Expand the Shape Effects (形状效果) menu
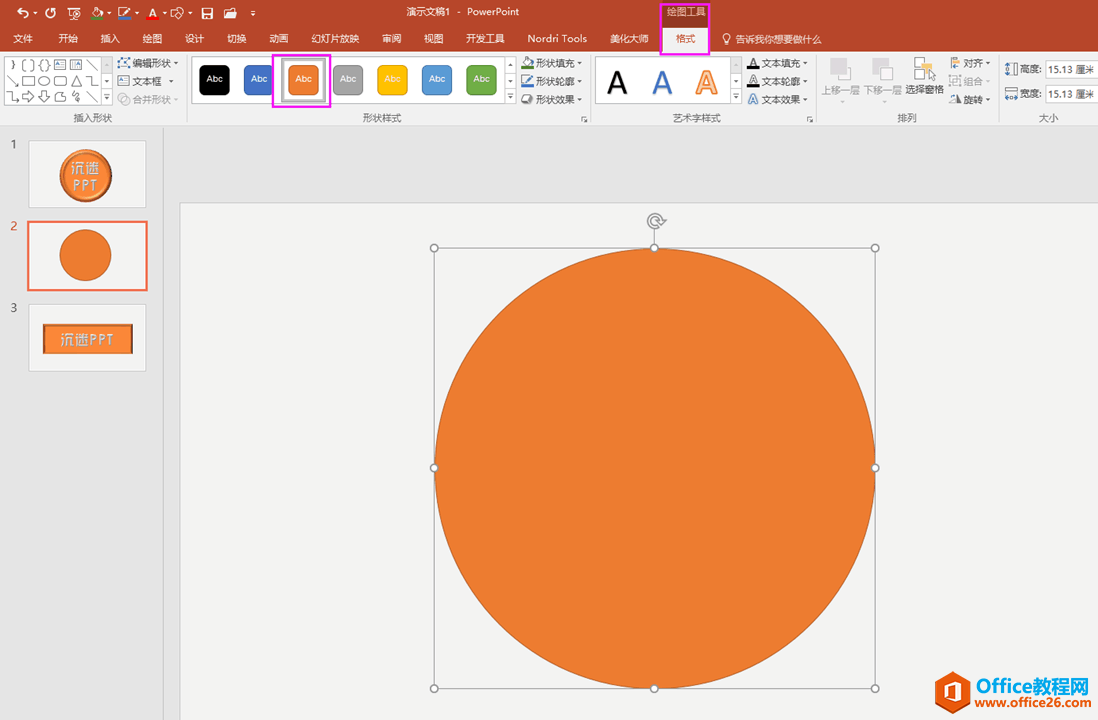 [552, 99]
